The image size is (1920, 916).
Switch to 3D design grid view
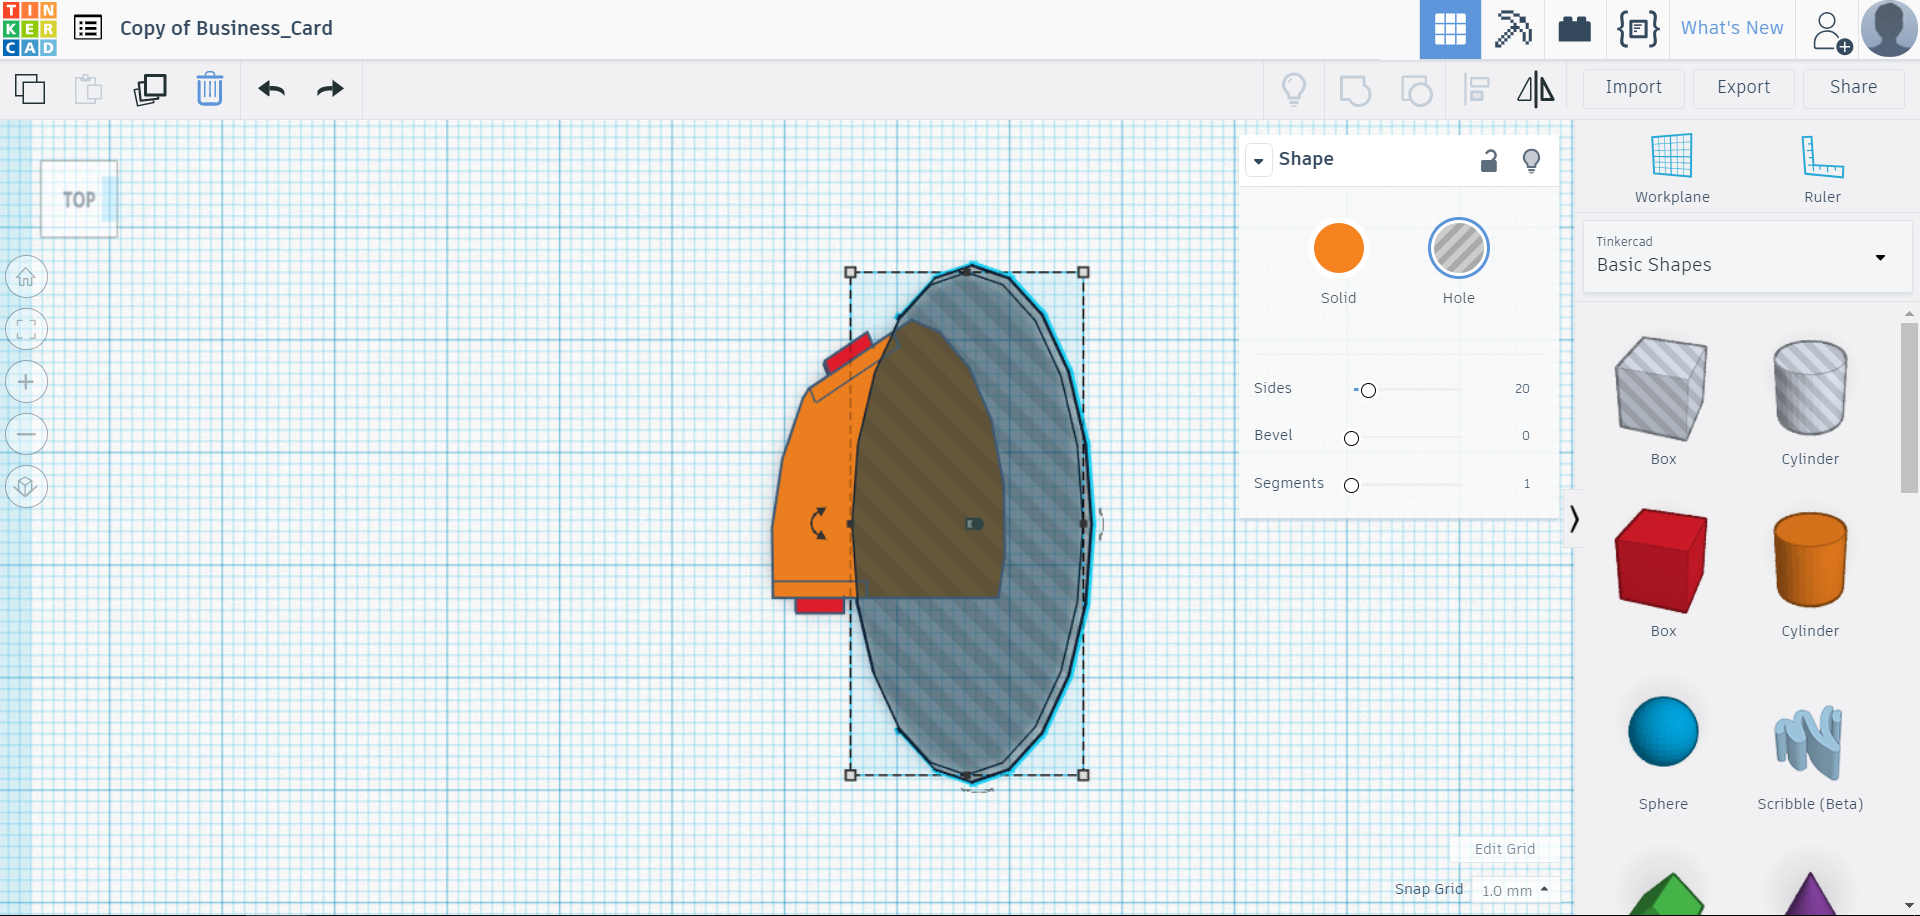coord(1450,29)
